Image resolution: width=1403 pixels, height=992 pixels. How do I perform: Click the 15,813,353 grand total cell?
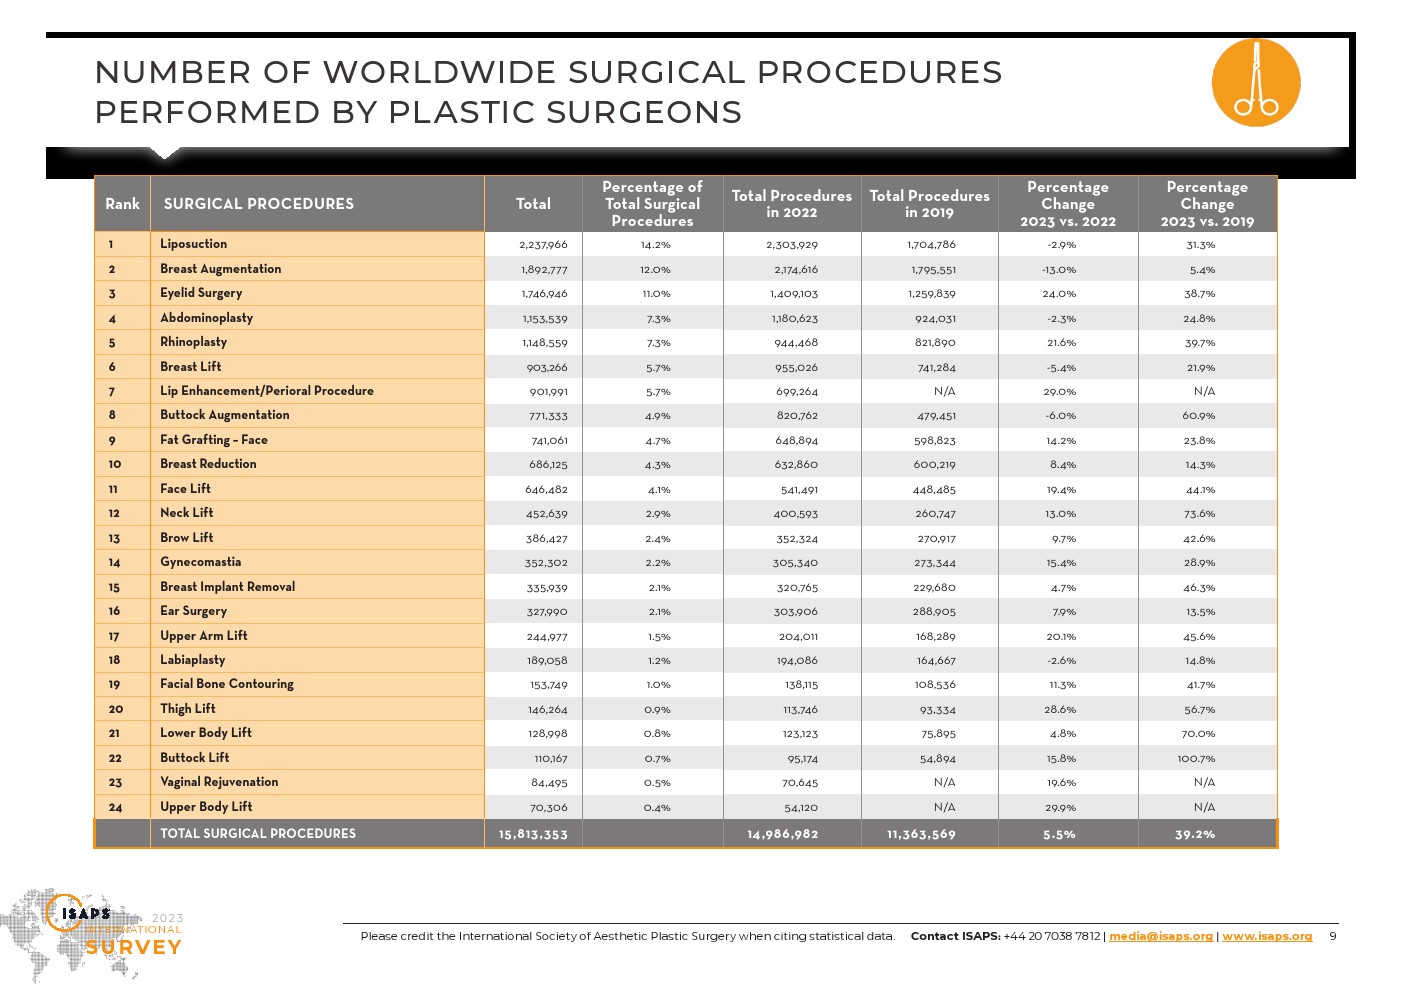[x=532, y=834]
